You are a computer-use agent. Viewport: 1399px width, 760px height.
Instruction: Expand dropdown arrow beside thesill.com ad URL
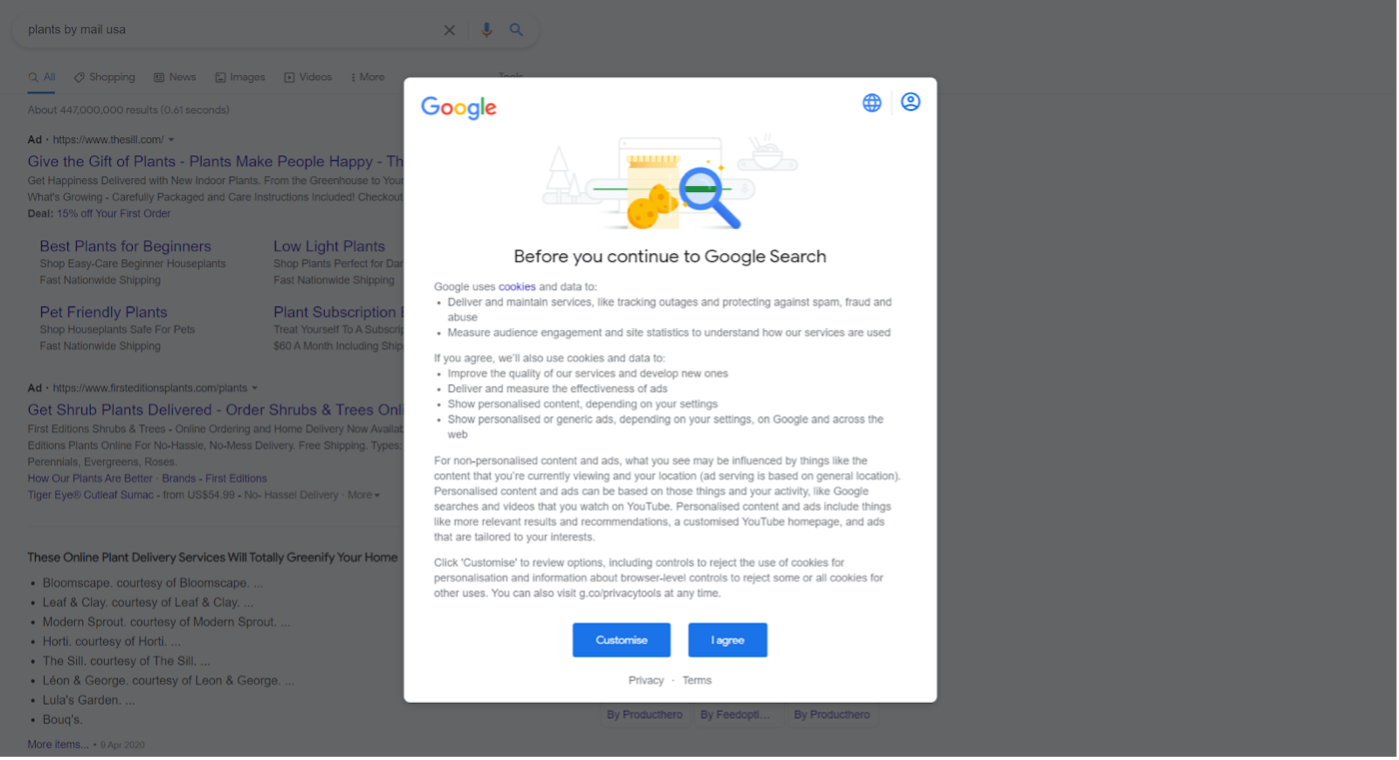(x=171, y=140)
